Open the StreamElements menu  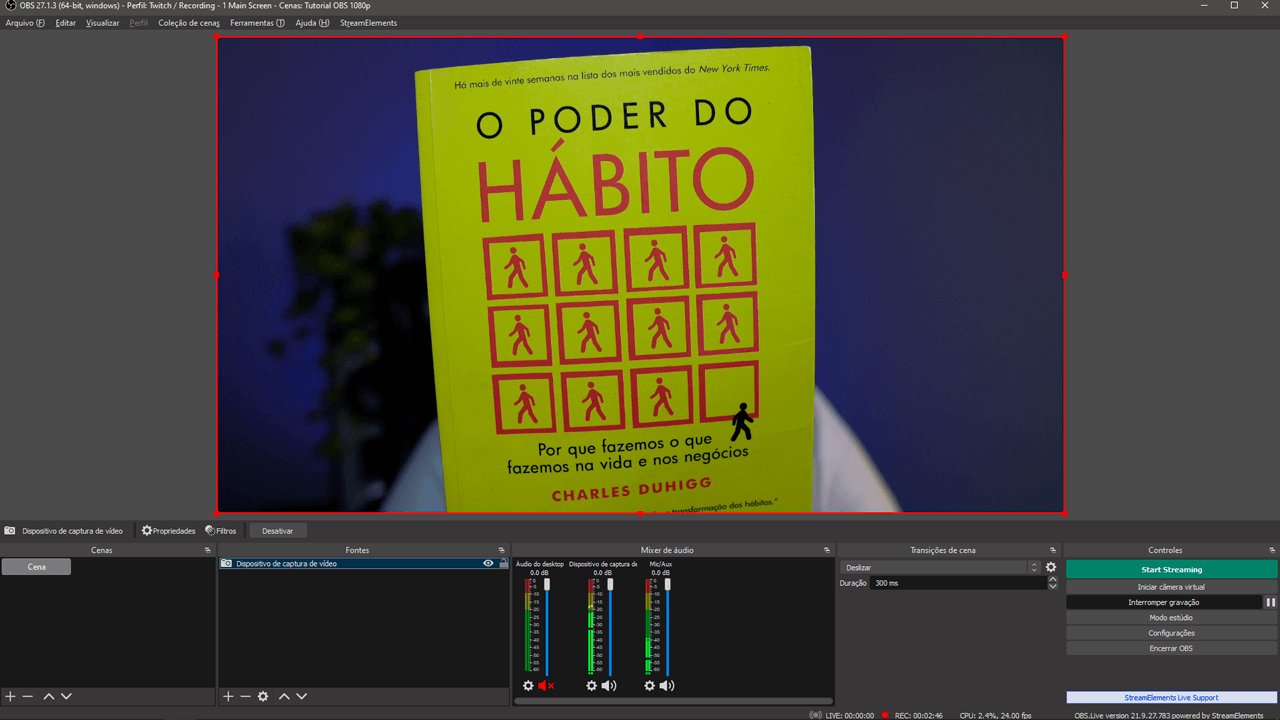coord(368,23)
